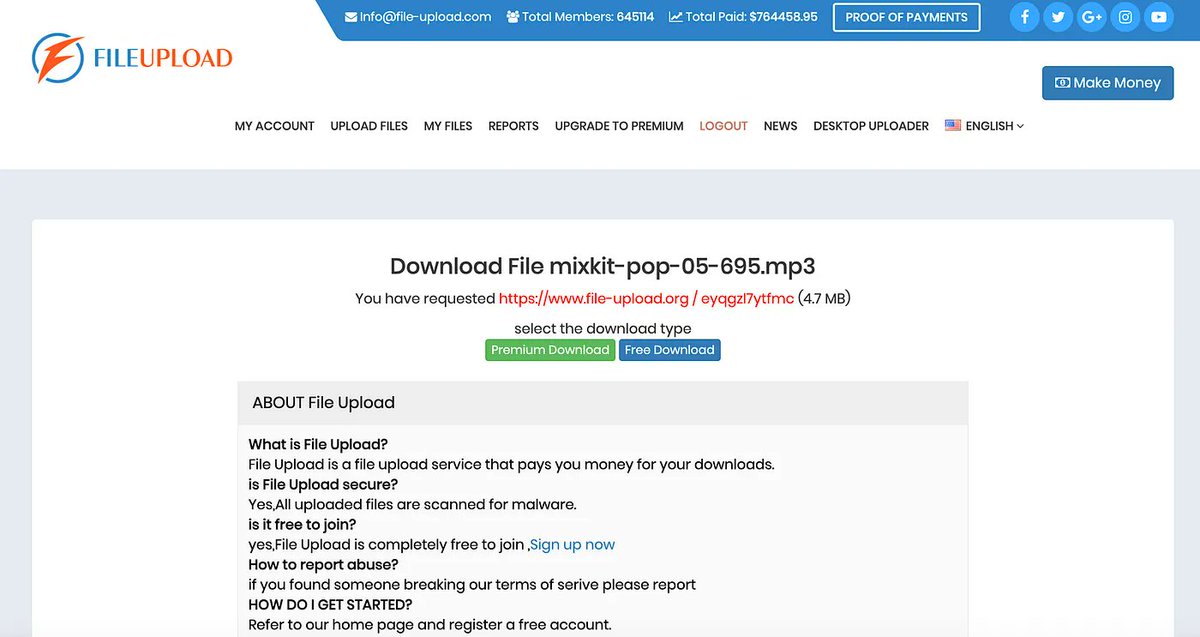Click 'select the download type' label
The width and height of the screenshot is (1200, 637).
pyautogui.click(x=602, y=328)
